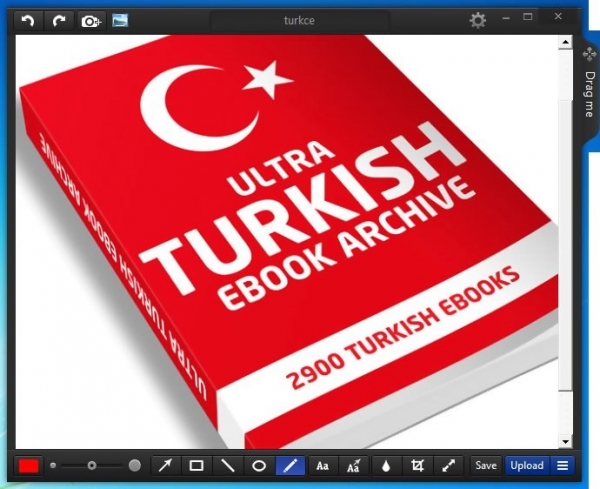Viewport: 600px width, 489px height.
Task: Undo the last edit
Action: pyautogui.click(x=28, y=21)
